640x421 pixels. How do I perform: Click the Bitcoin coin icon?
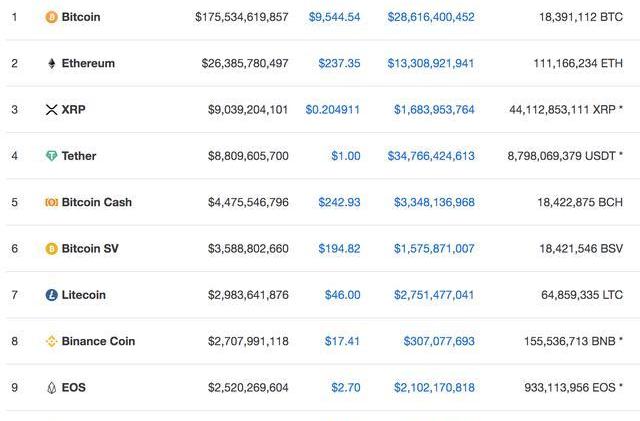pyautogui.click(x=52, y=17)
